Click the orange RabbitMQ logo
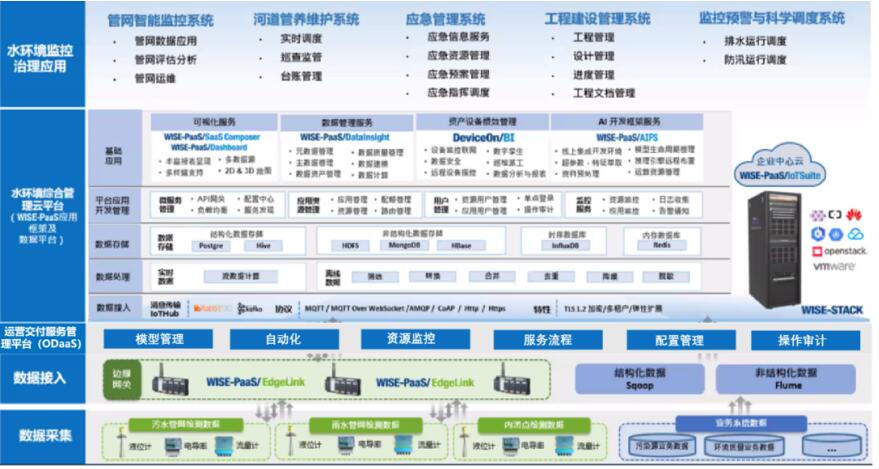 [x=212, y=308]
